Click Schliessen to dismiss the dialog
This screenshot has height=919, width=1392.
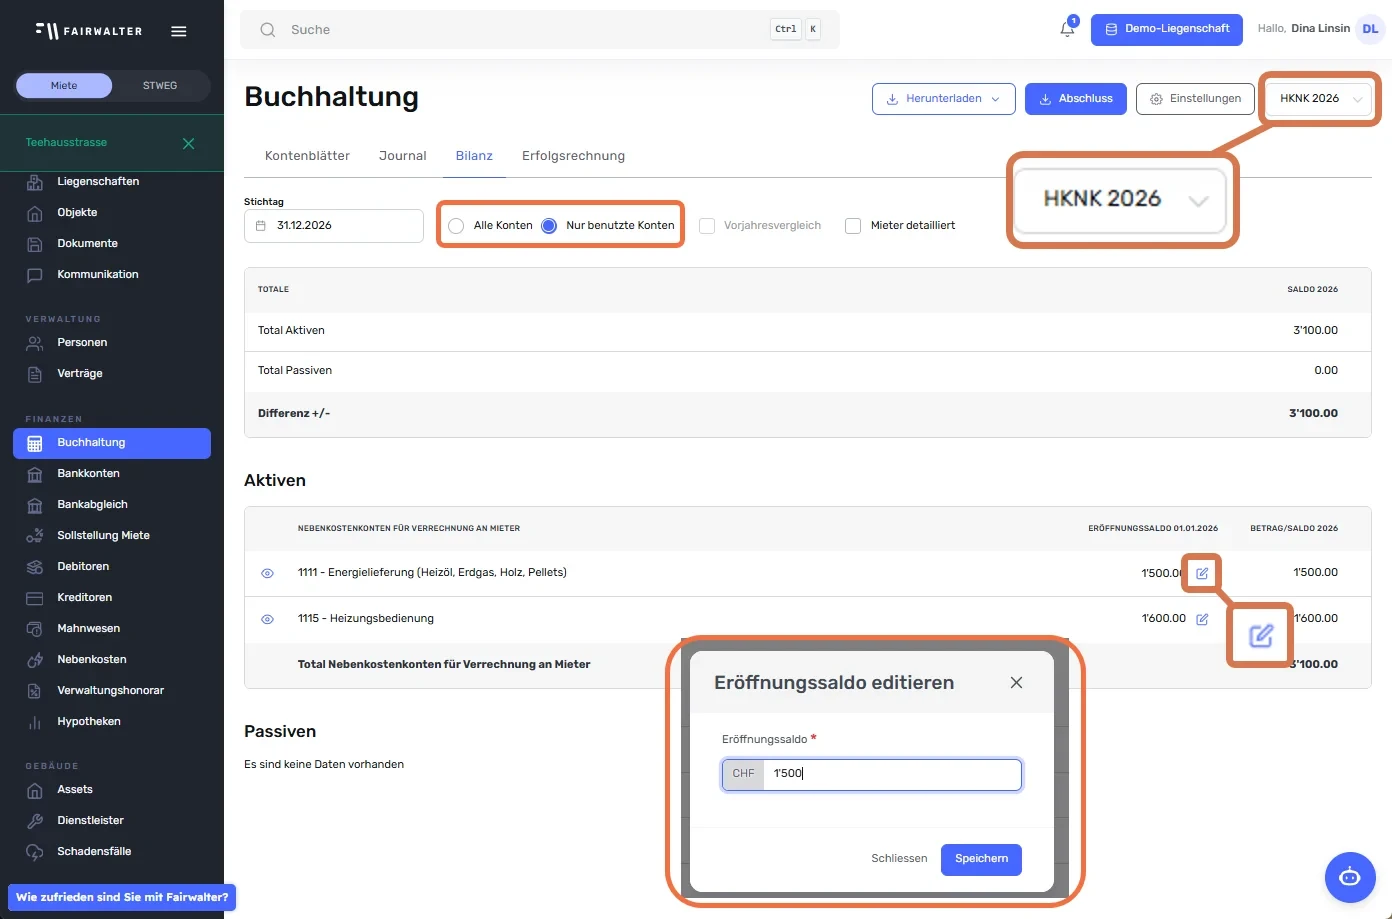point(899,859)
